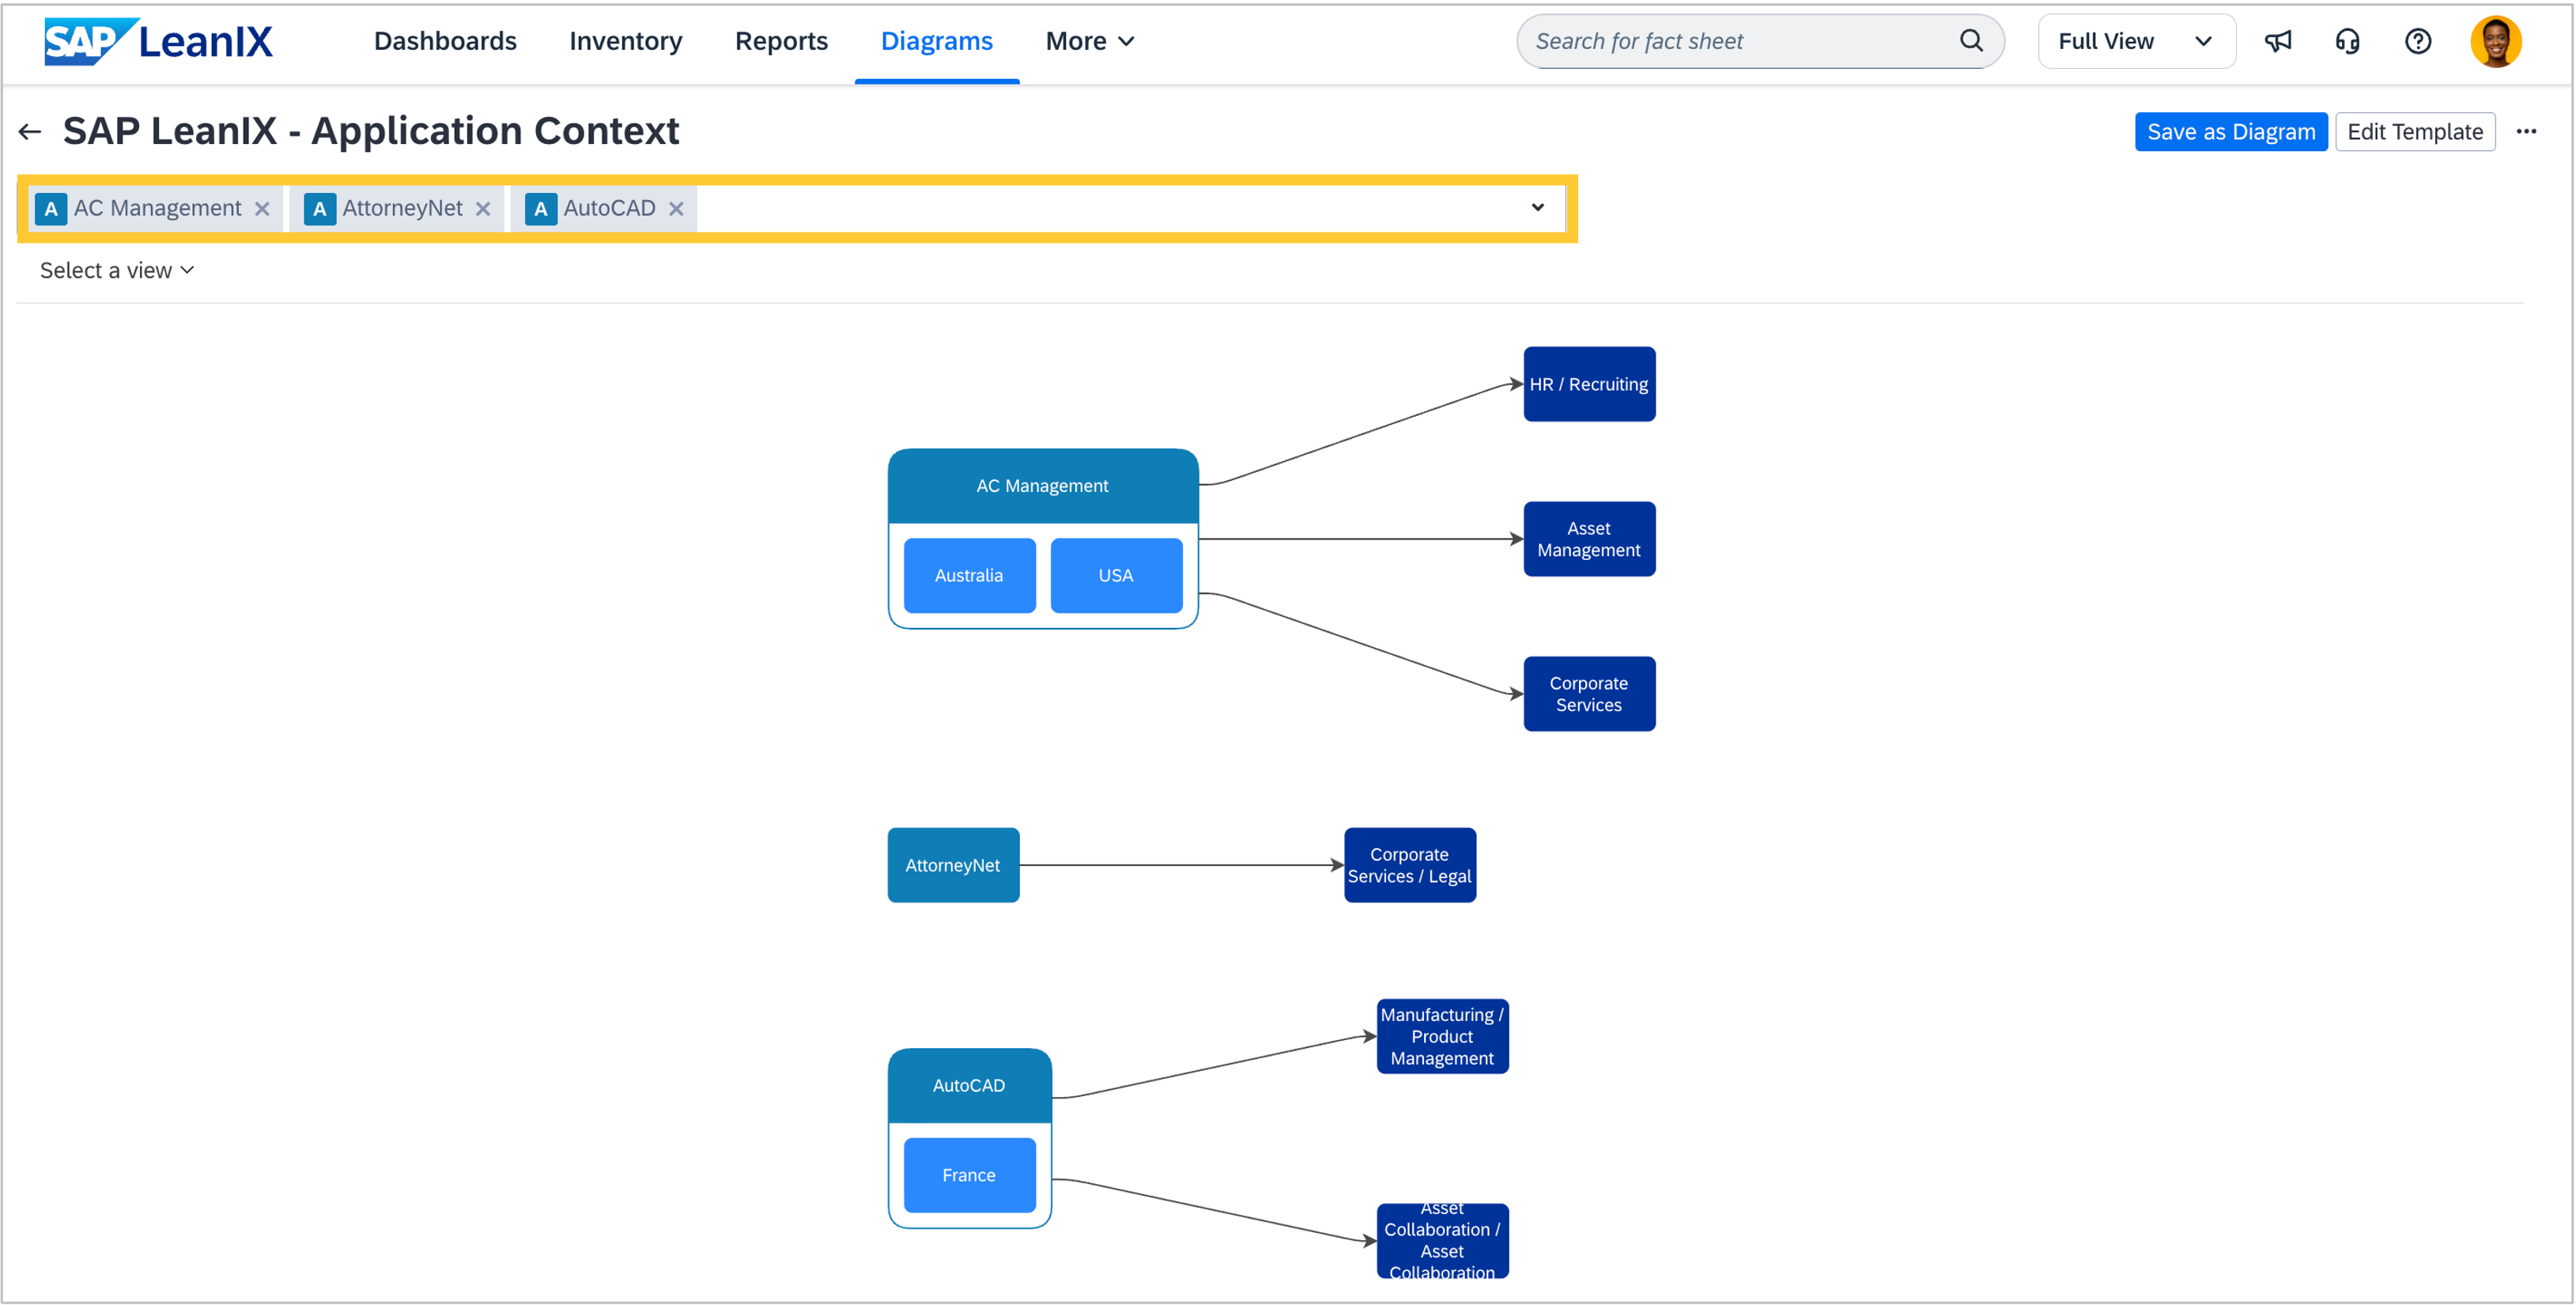Go to the Reports tab
Viewport: 2576px width, 1305px height.
[x=781, y=41]
